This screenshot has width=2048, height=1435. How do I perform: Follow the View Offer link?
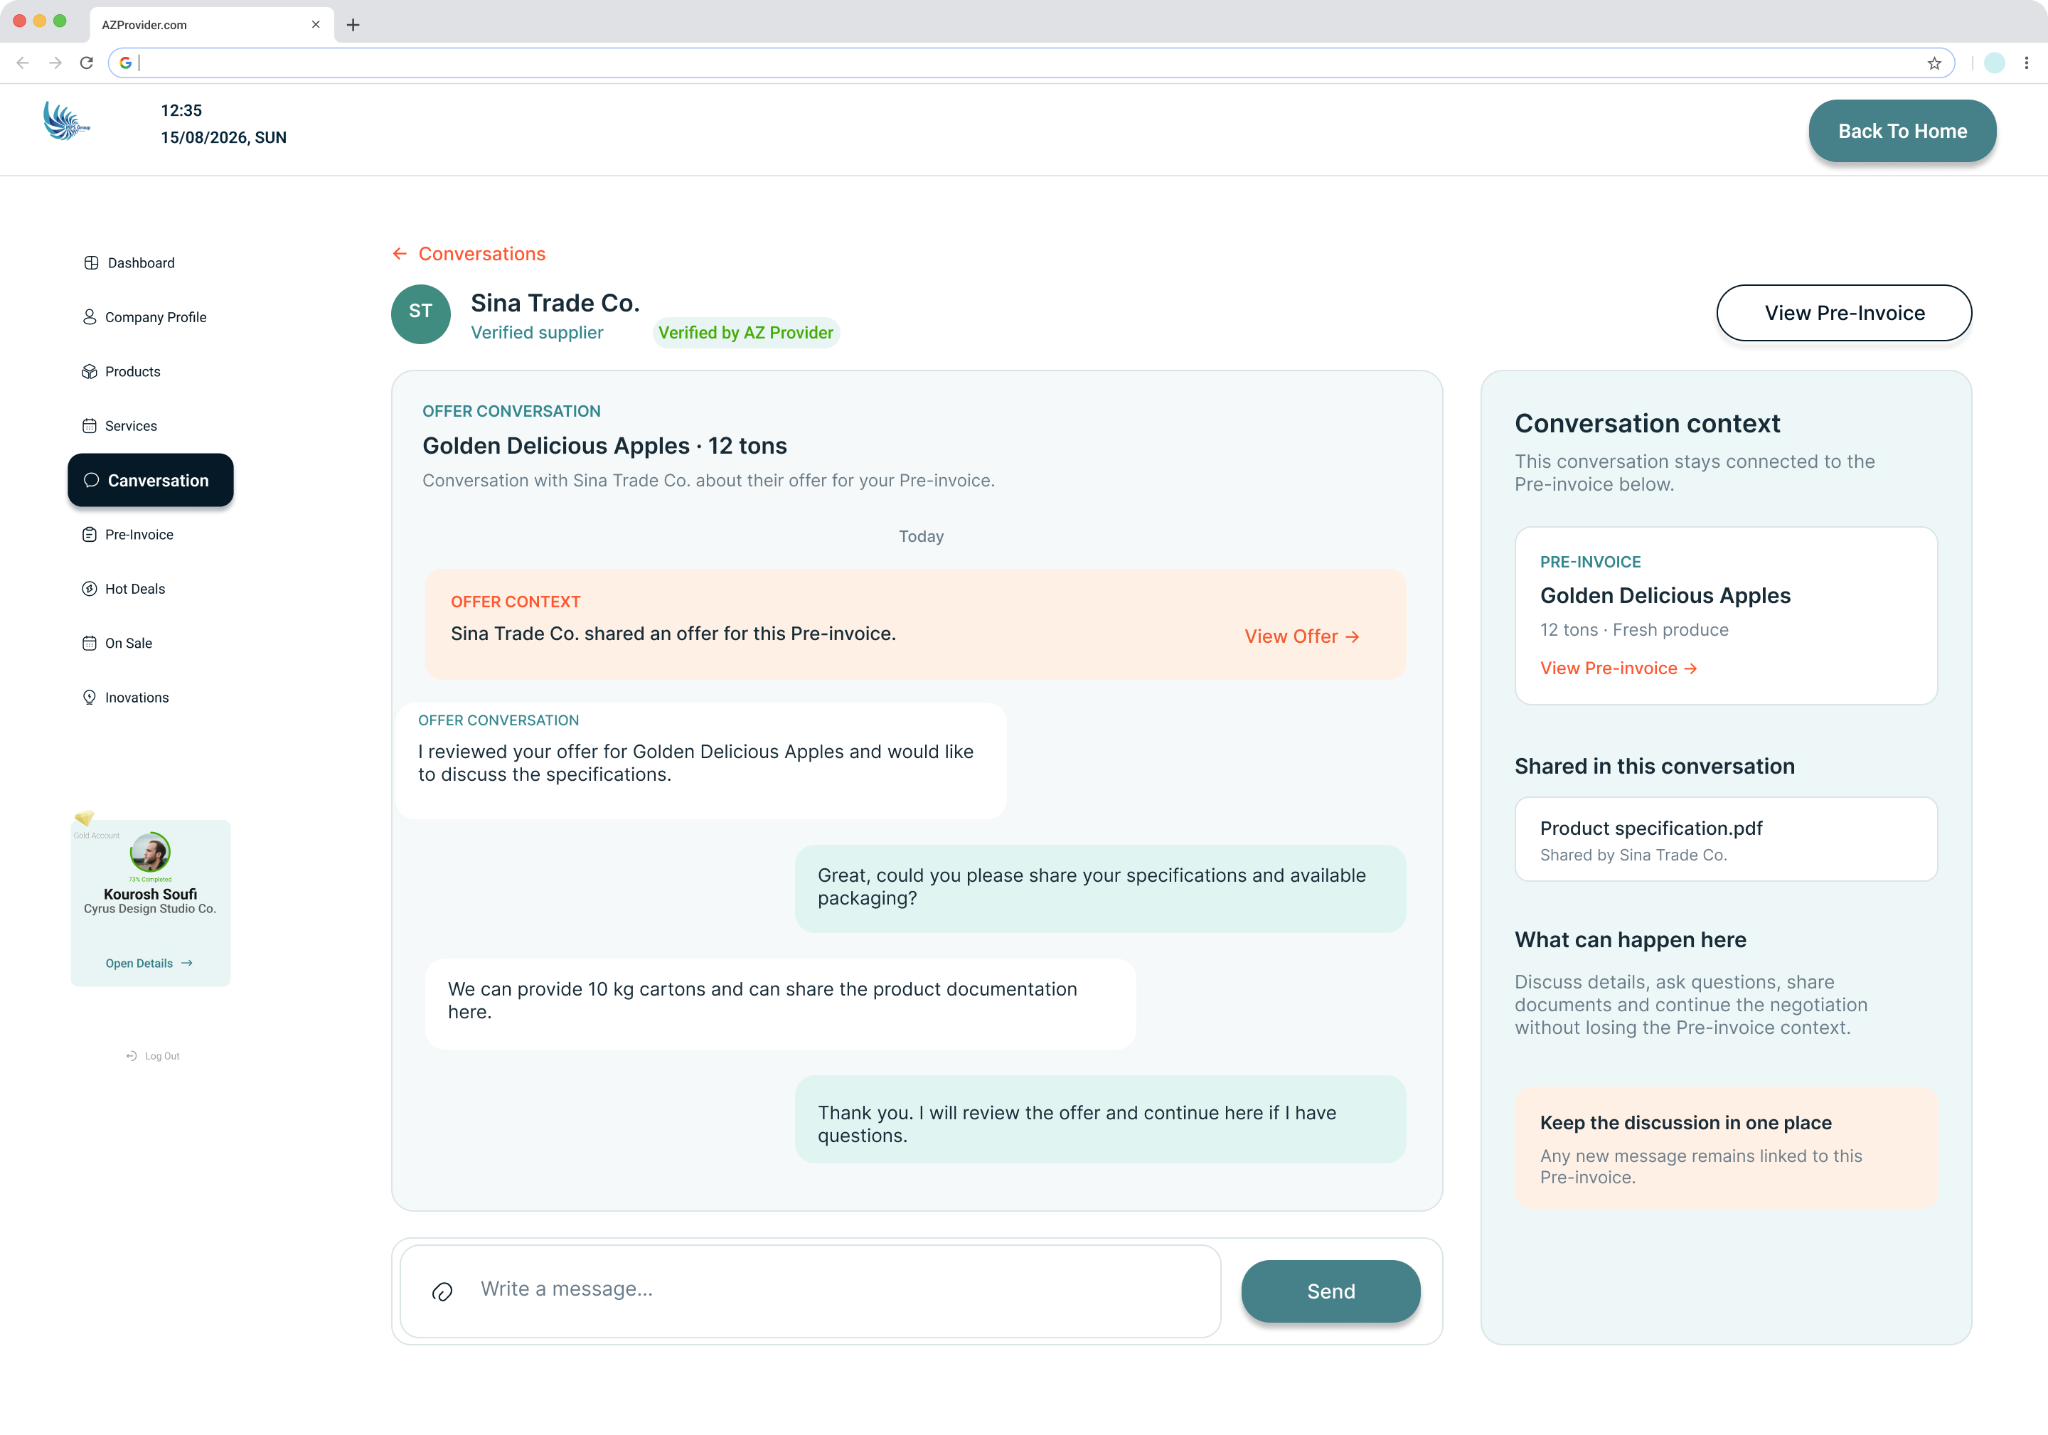pyautogui.click(x=1302, y=637)
